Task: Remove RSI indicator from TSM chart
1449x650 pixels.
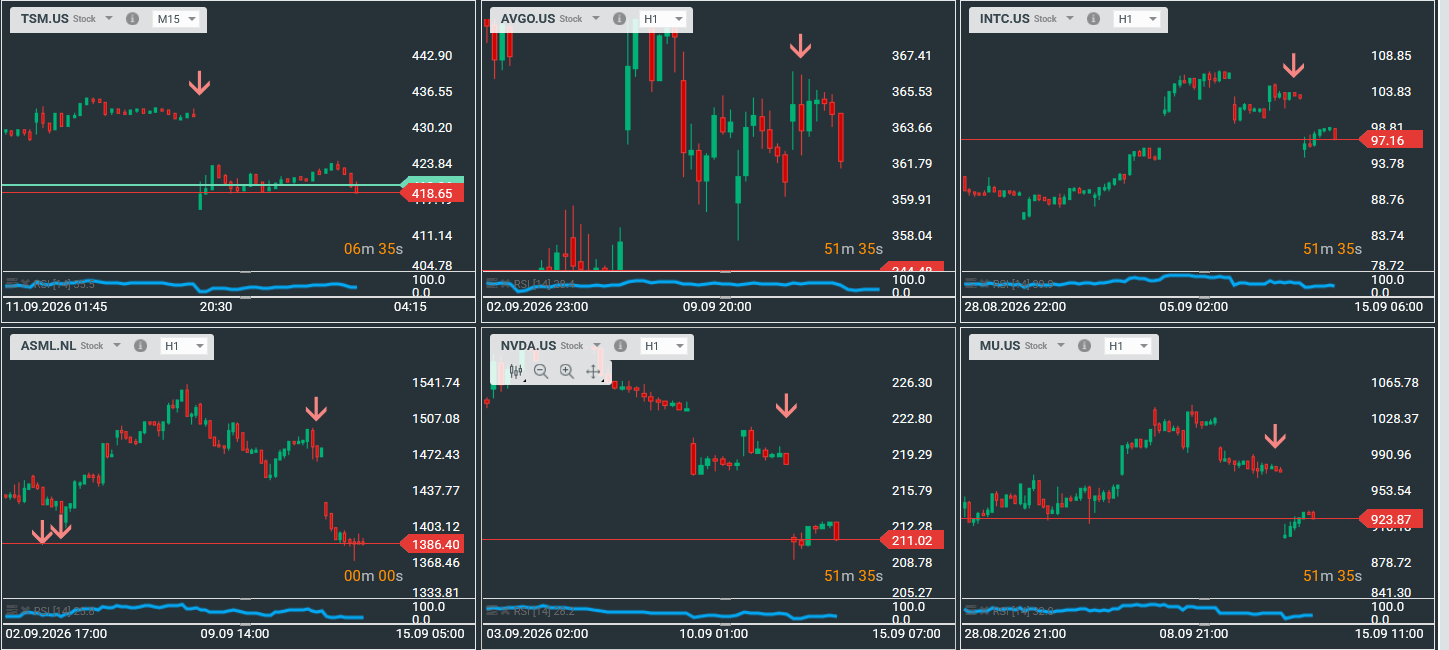Action: (27, 284)
